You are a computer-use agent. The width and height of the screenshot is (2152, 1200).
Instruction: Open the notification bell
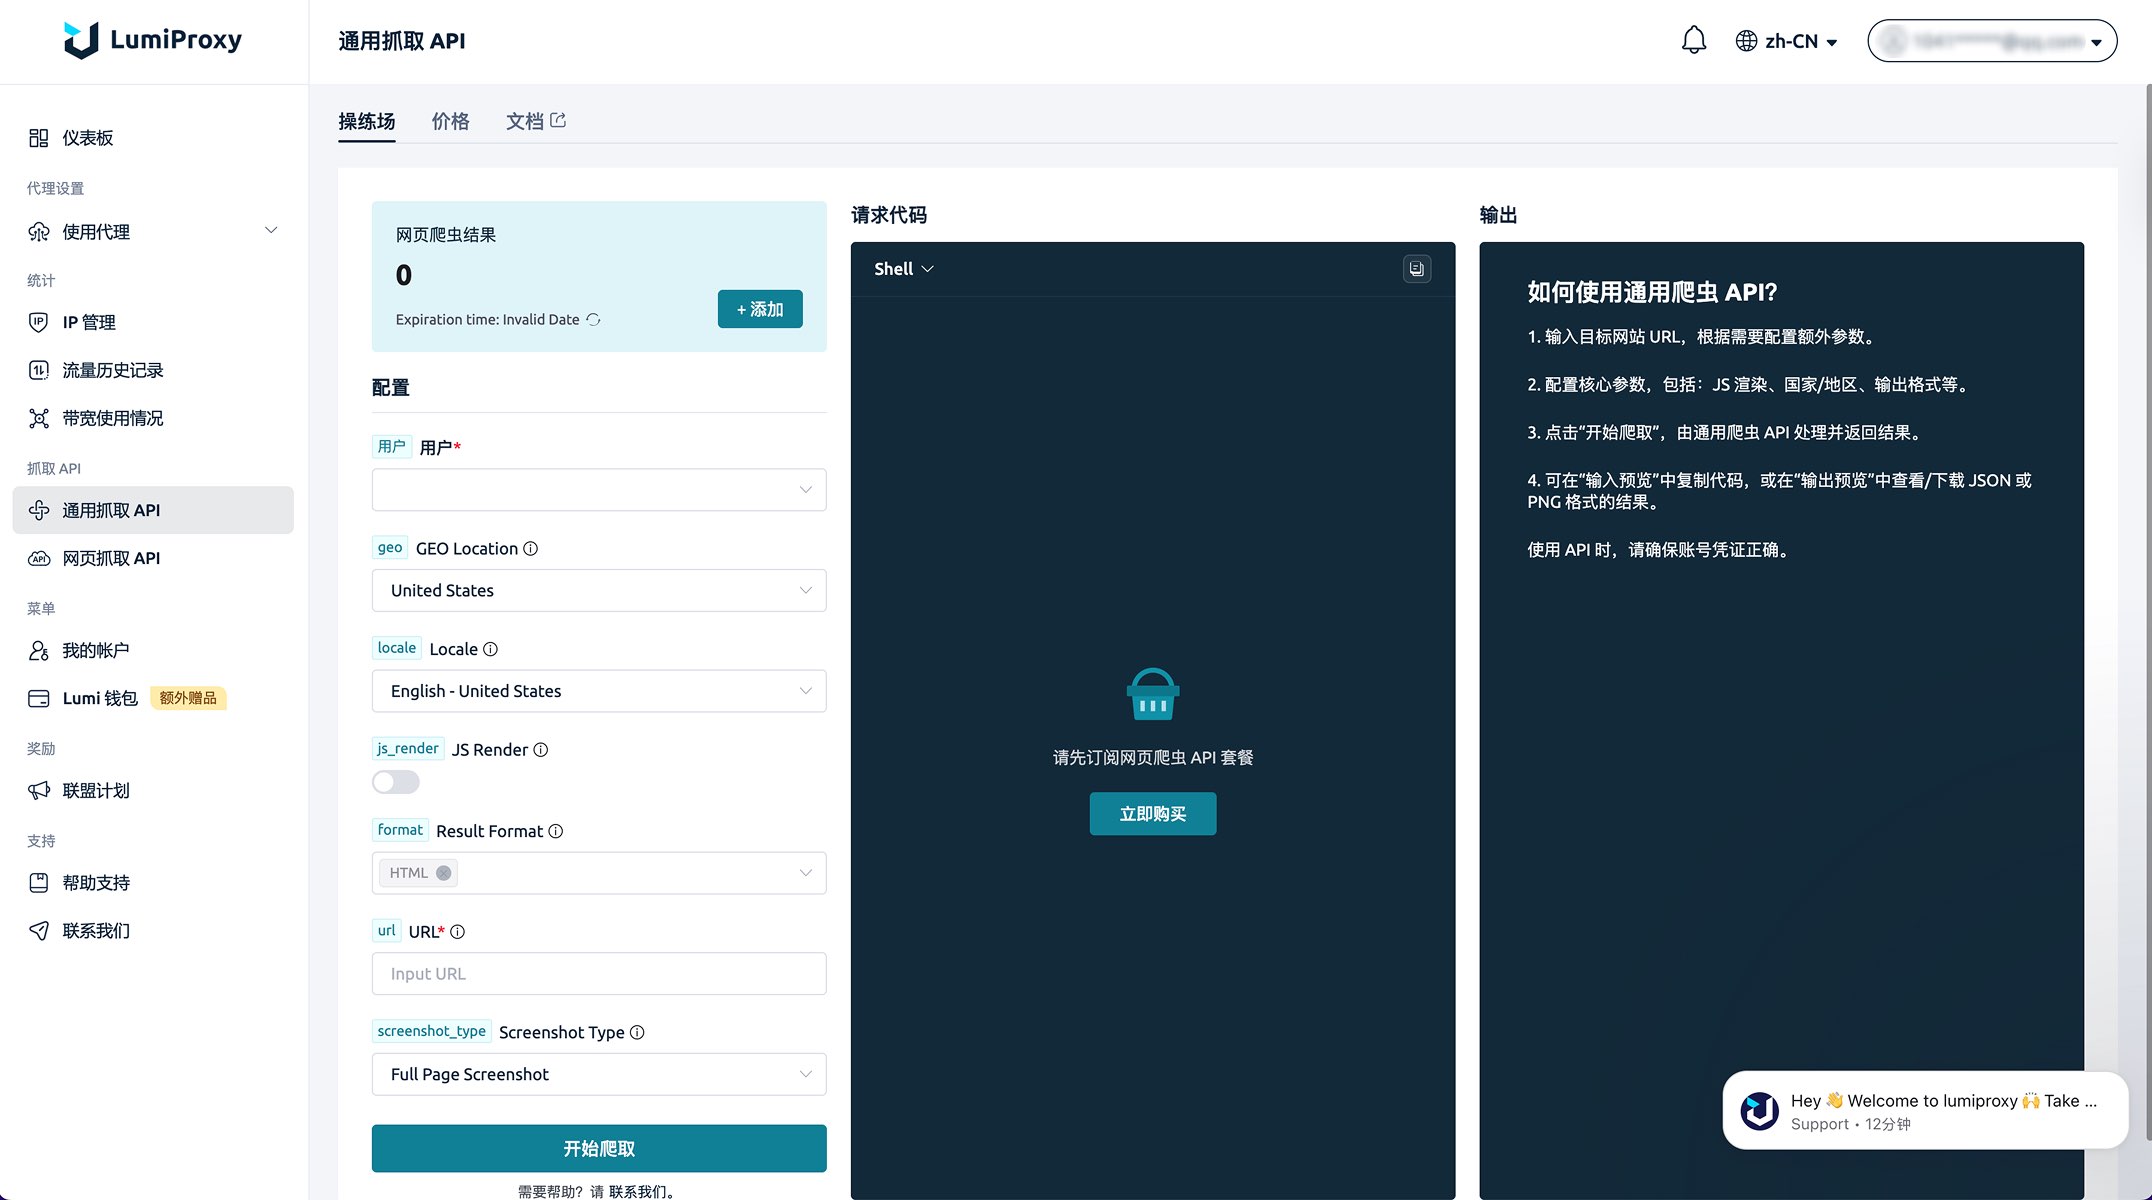pos(1693,41)
